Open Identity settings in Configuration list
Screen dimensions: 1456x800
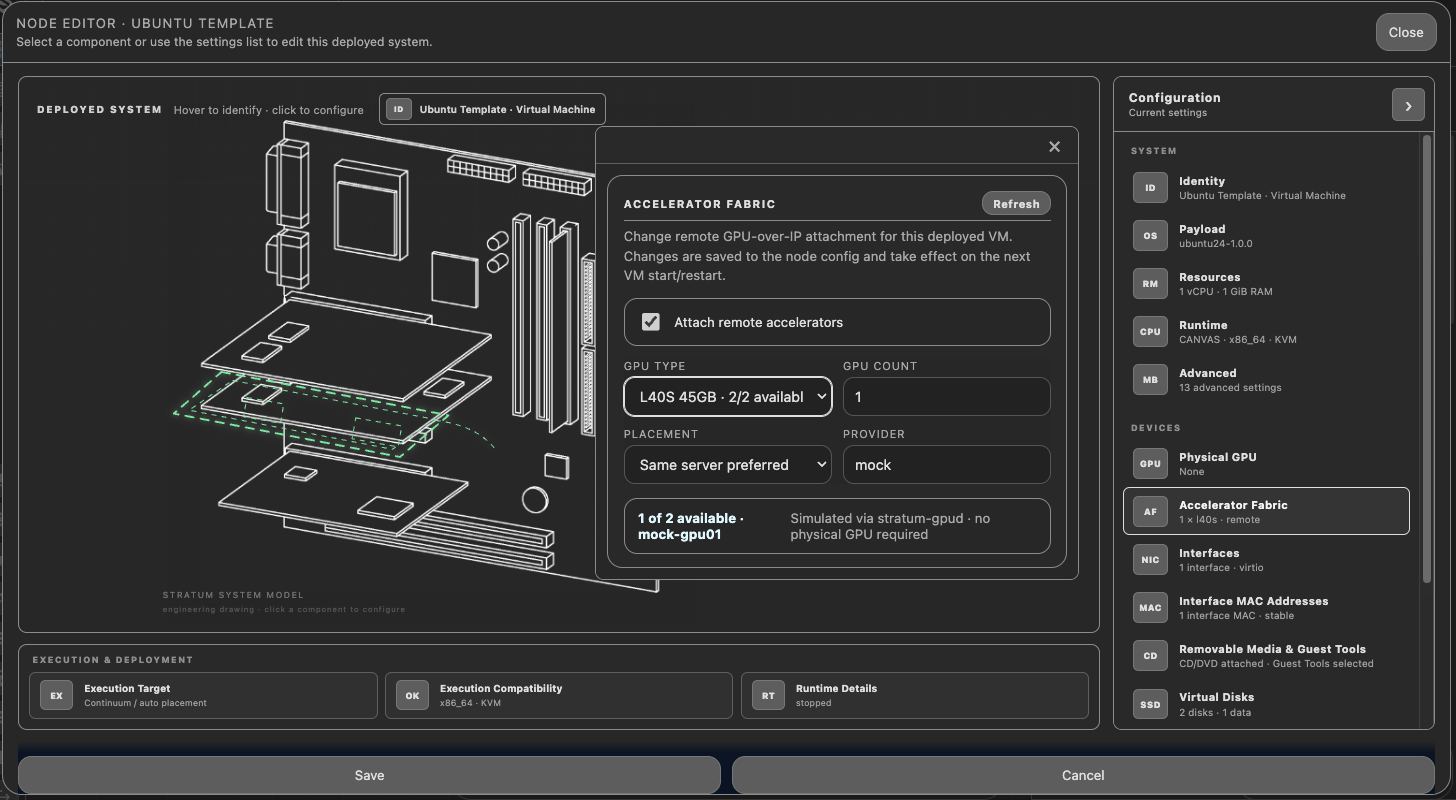1266,188
